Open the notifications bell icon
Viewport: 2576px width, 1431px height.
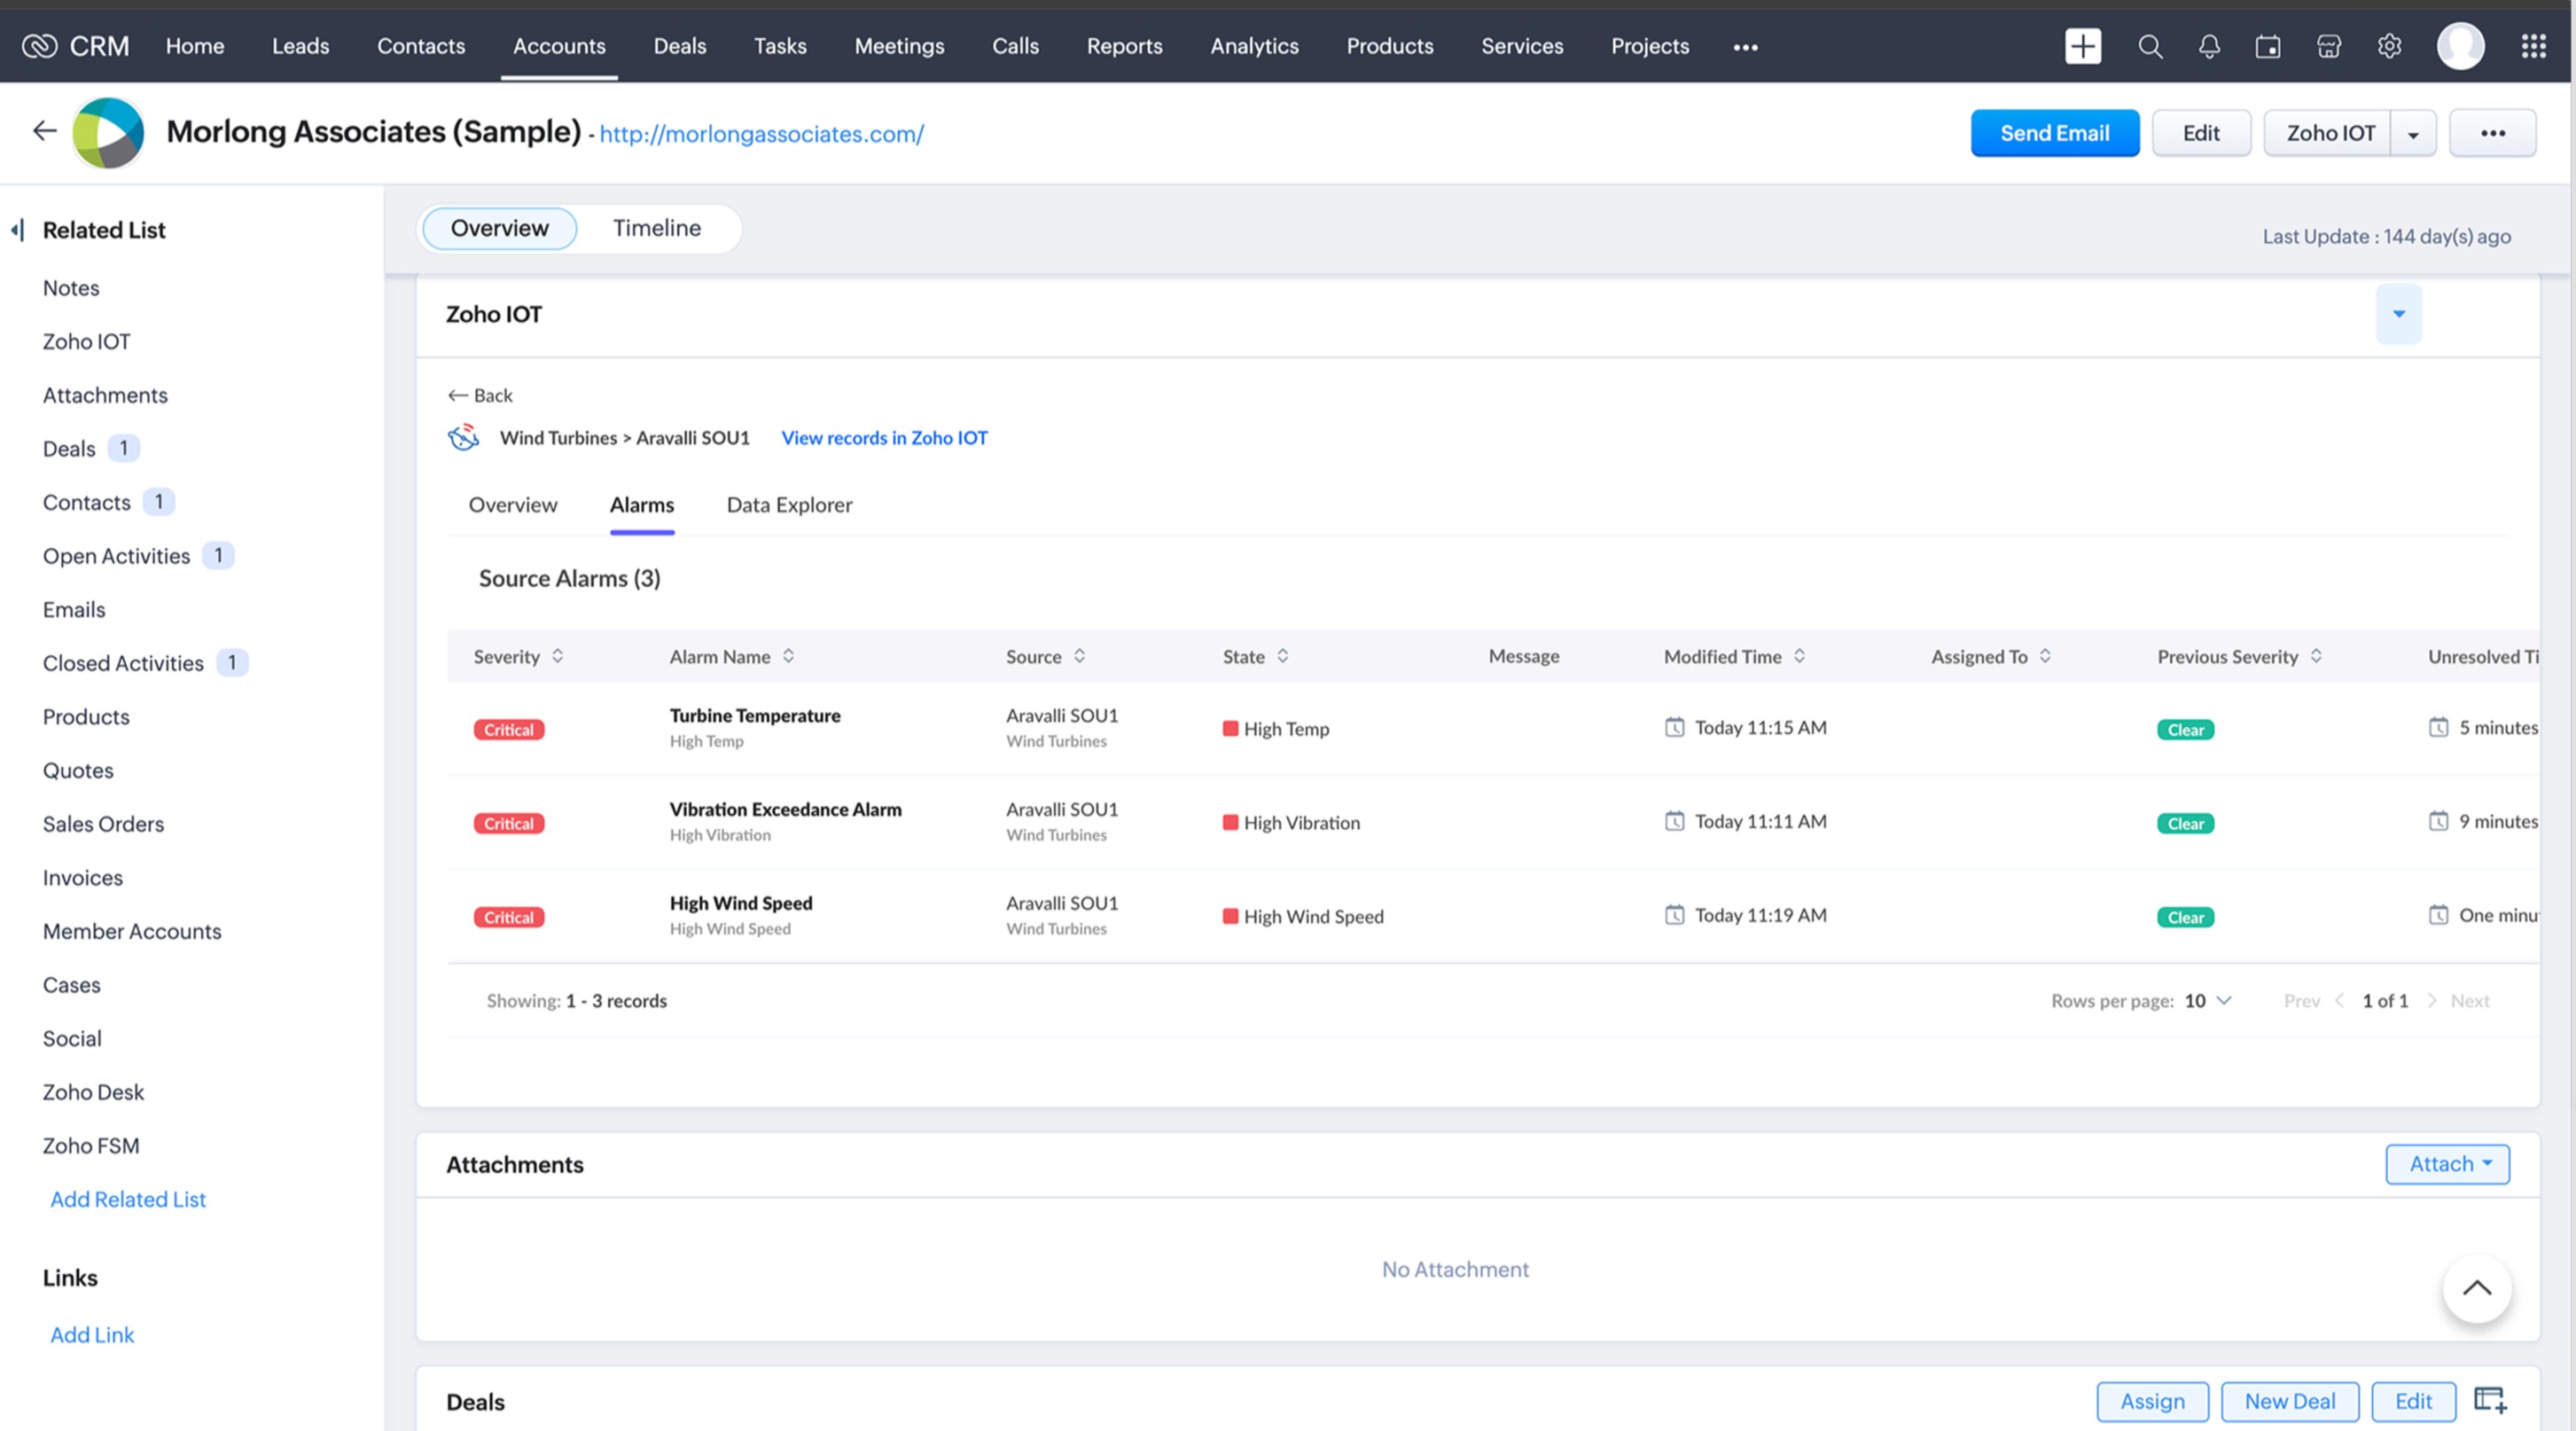click(2209, 46)
